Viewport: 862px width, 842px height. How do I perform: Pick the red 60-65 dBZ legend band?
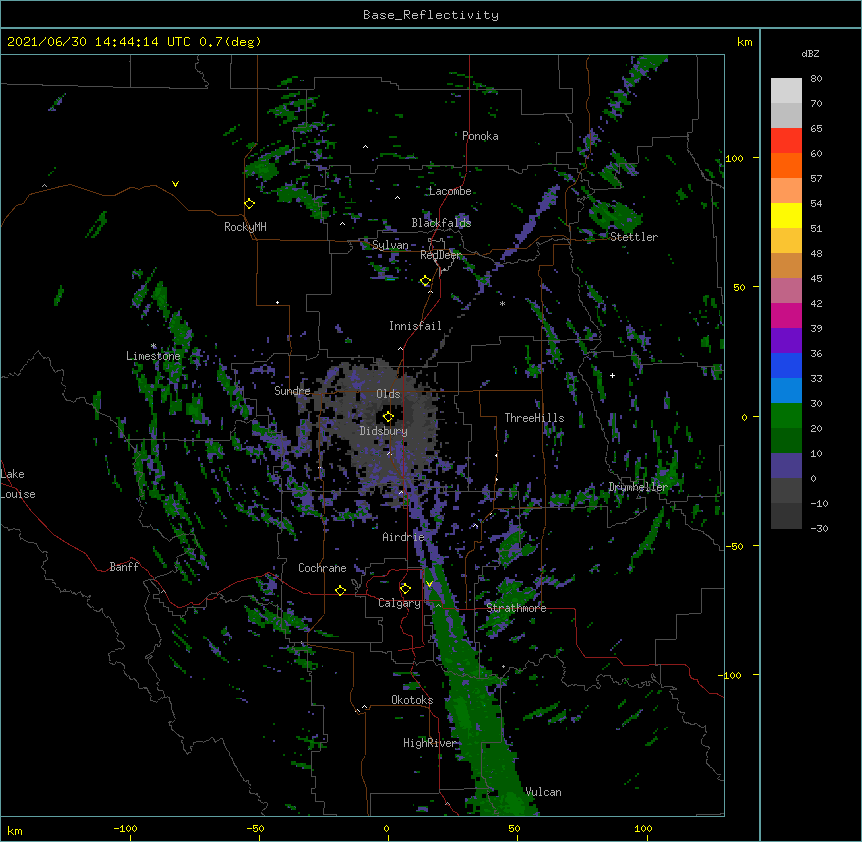click(x=786, y=141)
